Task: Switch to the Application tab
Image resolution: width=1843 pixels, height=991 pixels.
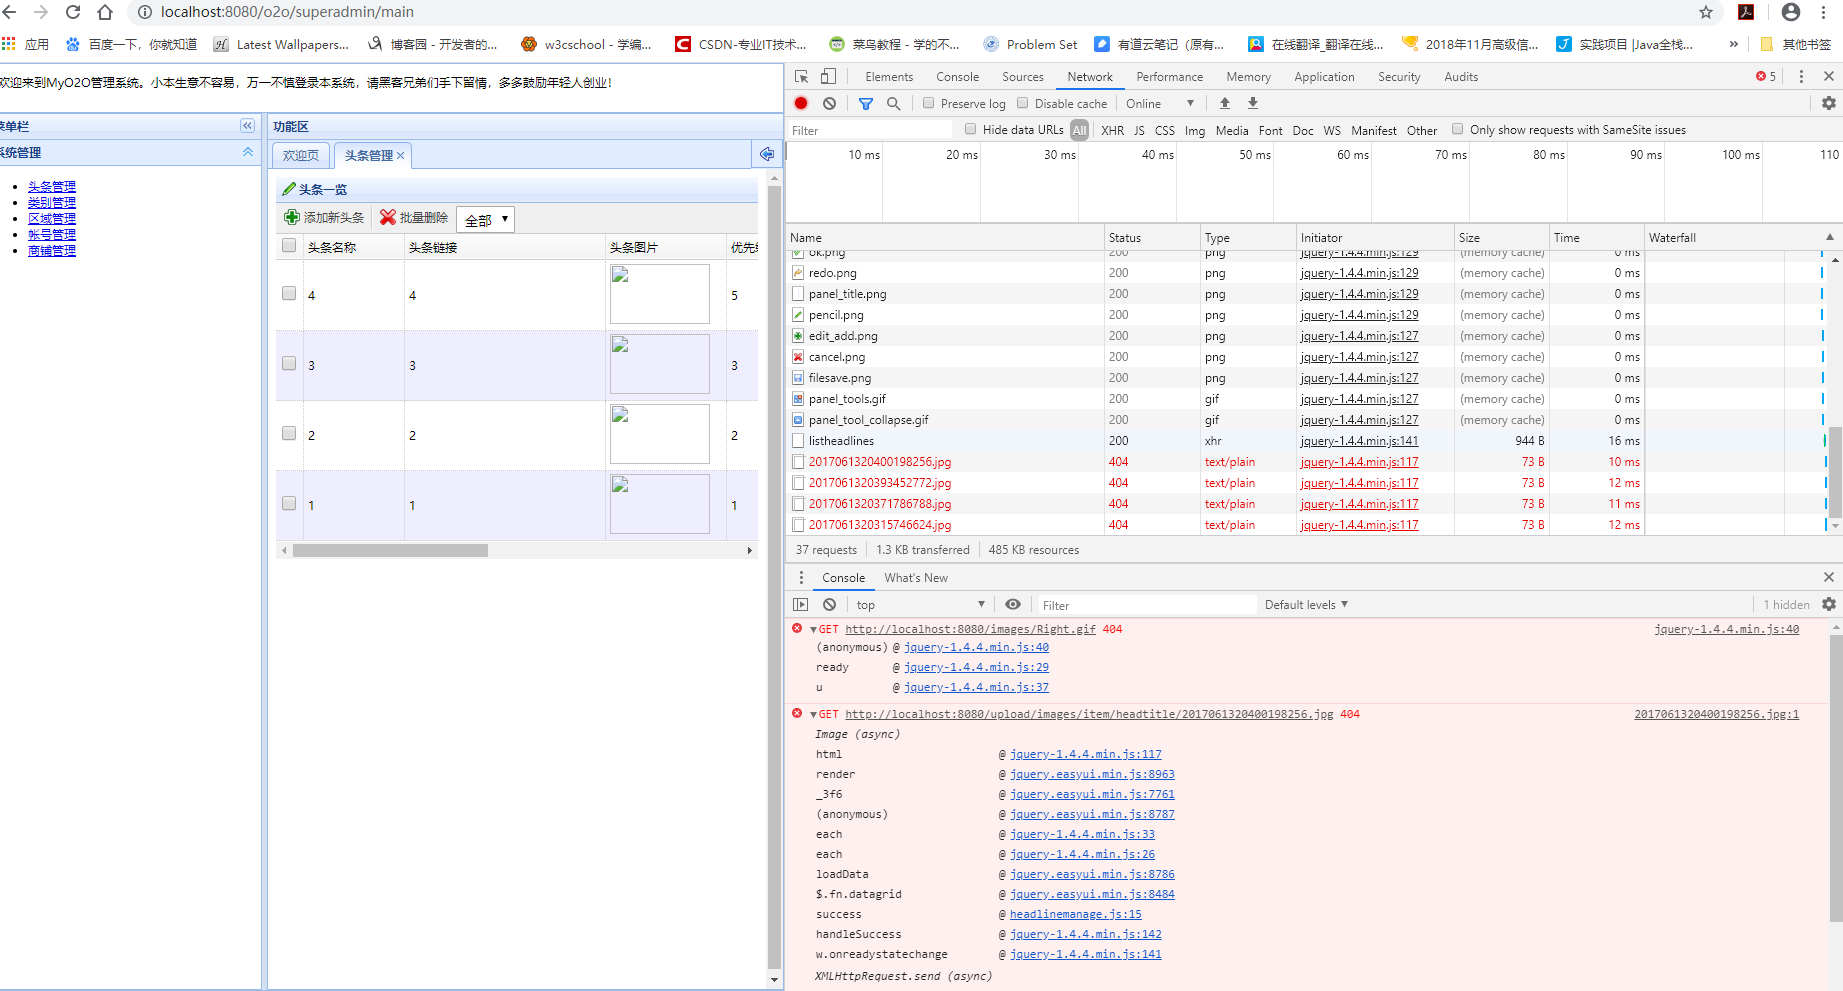Action: point(1324,76)
